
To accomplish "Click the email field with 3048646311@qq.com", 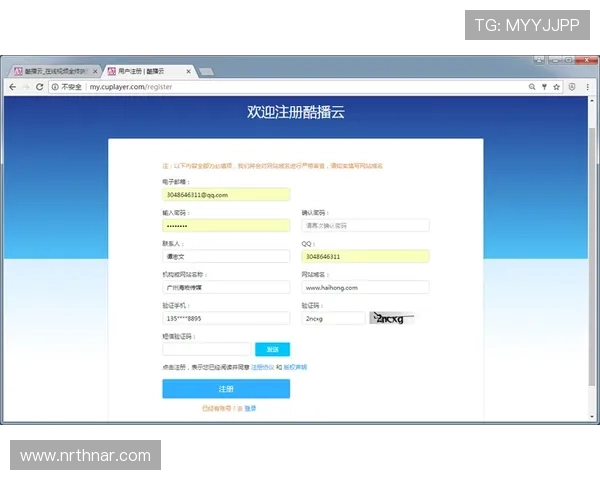I will pyautogui.click(x=226, y=194).
